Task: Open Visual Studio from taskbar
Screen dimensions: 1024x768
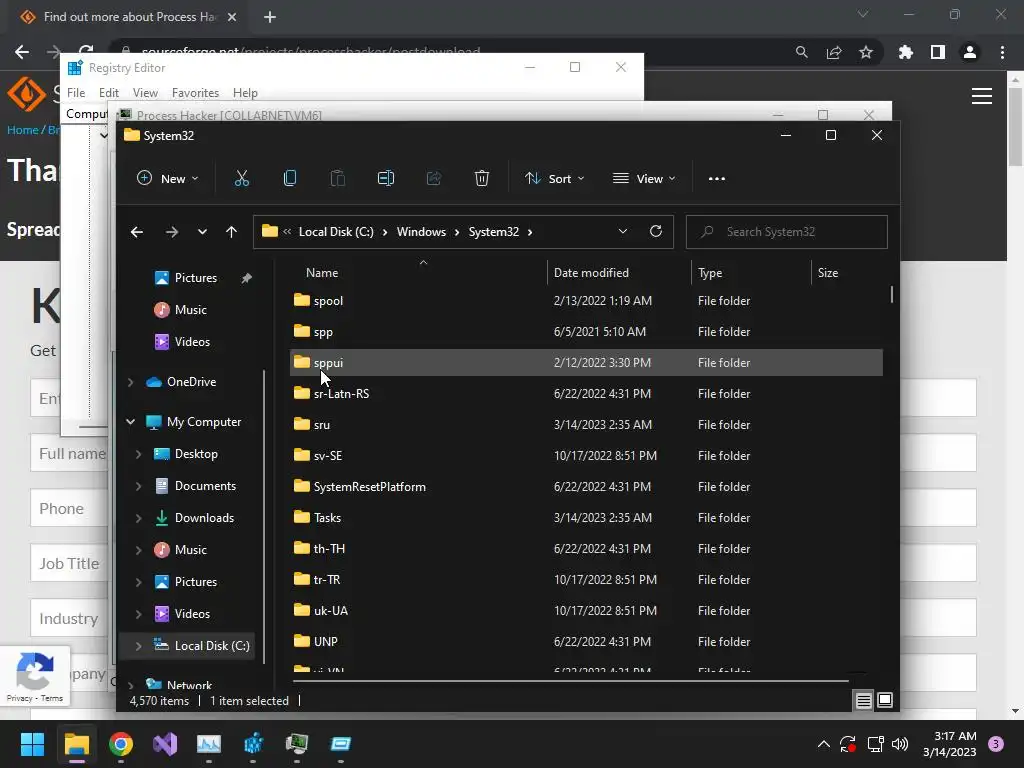Action: click(165, 744)
